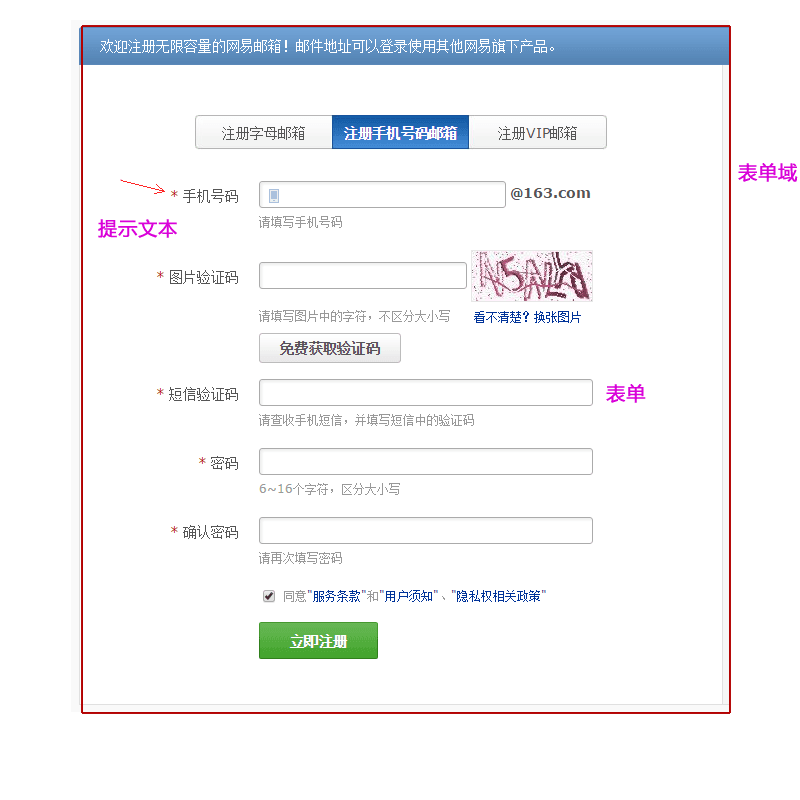Screen dimensions: 800x800
Task: Select the 注册手机号码邮箱 tab
Action: [x=401, y=133]
